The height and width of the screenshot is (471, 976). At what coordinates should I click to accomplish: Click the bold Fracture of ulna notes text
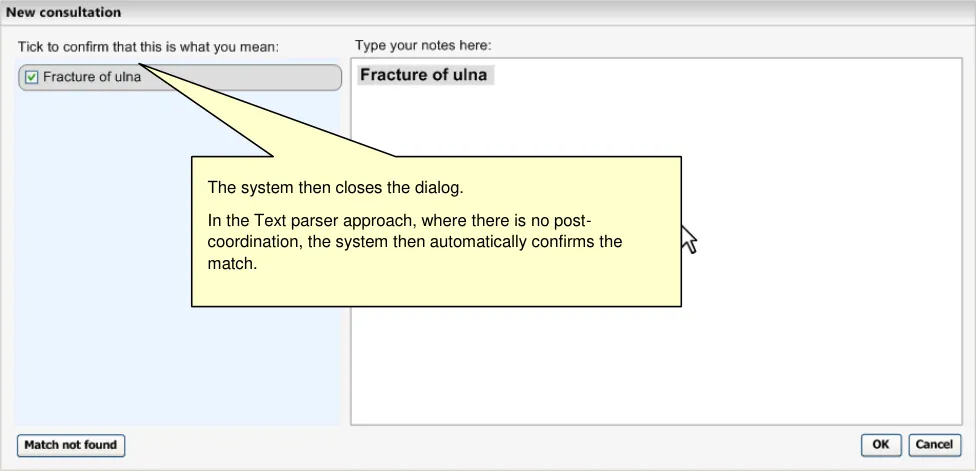424,75
